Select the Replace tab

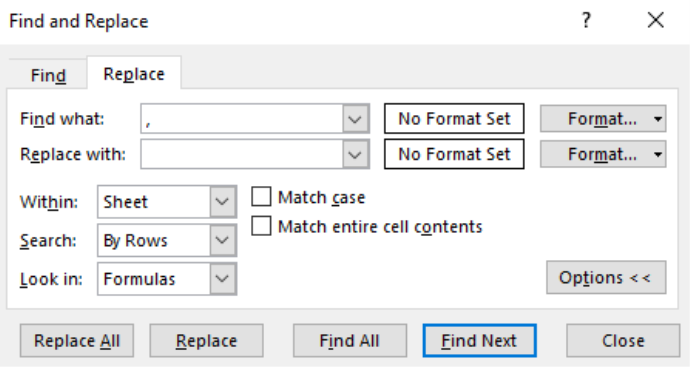click(x=134, y=73)
